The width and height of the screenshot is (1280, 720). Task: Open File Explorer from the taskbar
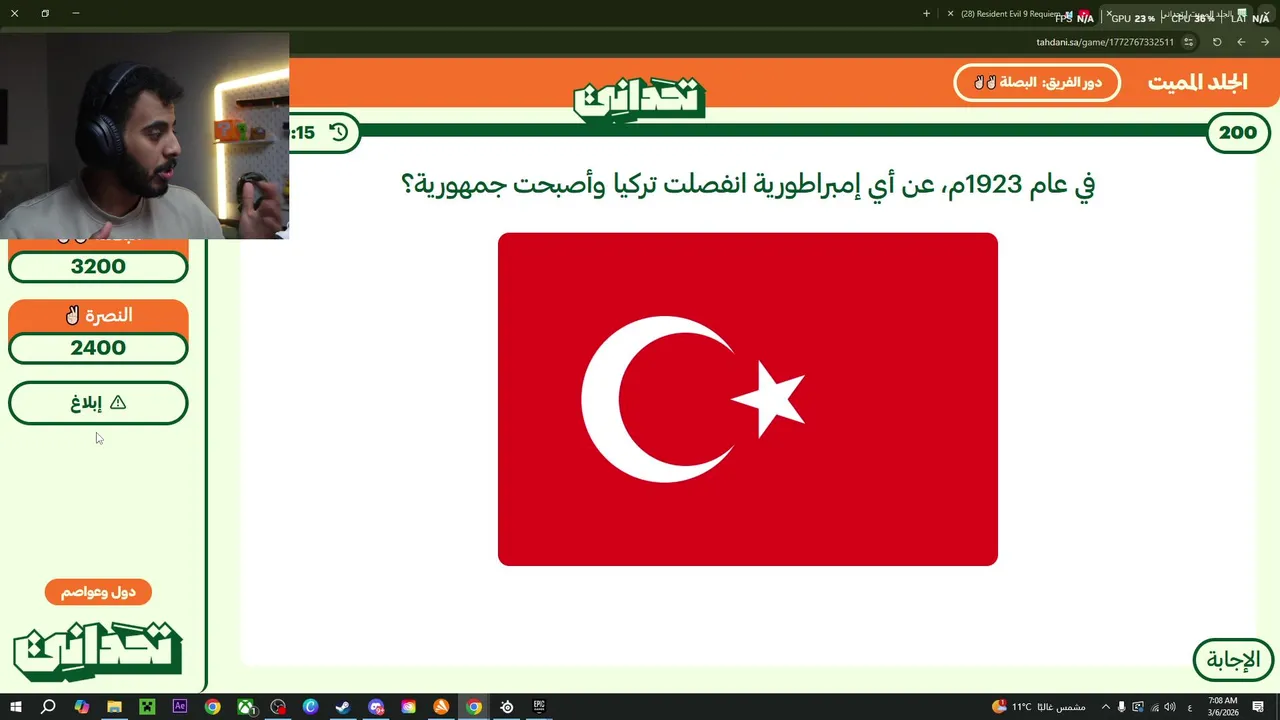click(114, 707)
